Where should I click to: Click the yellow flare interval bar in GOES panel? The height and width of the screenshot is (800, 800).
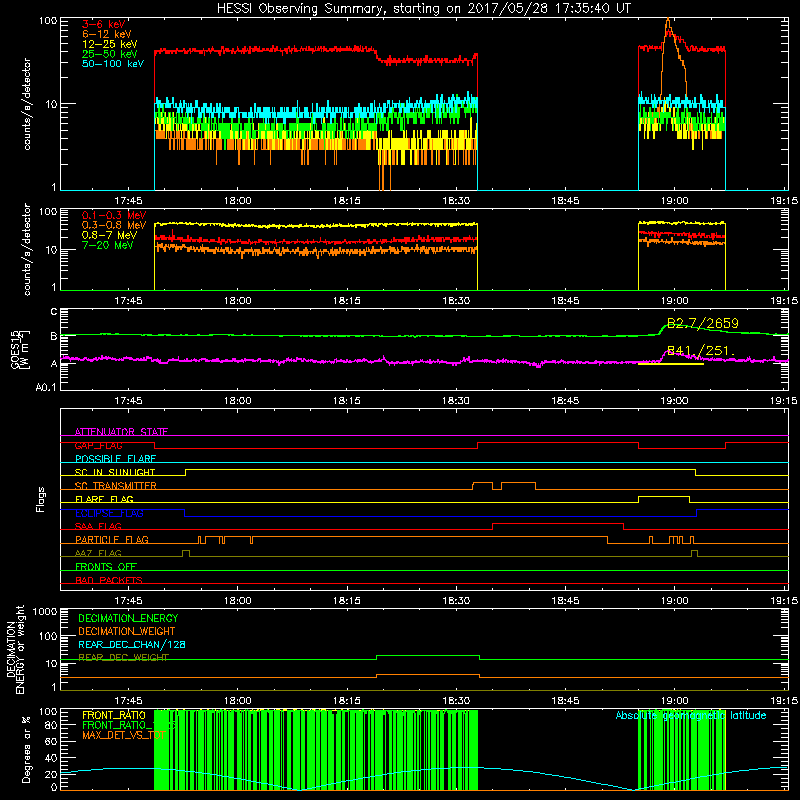click(671, 364)
